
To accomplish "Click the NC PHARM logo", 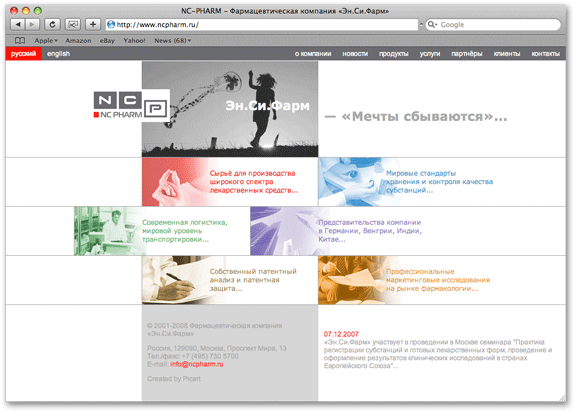I will [132, 105].
